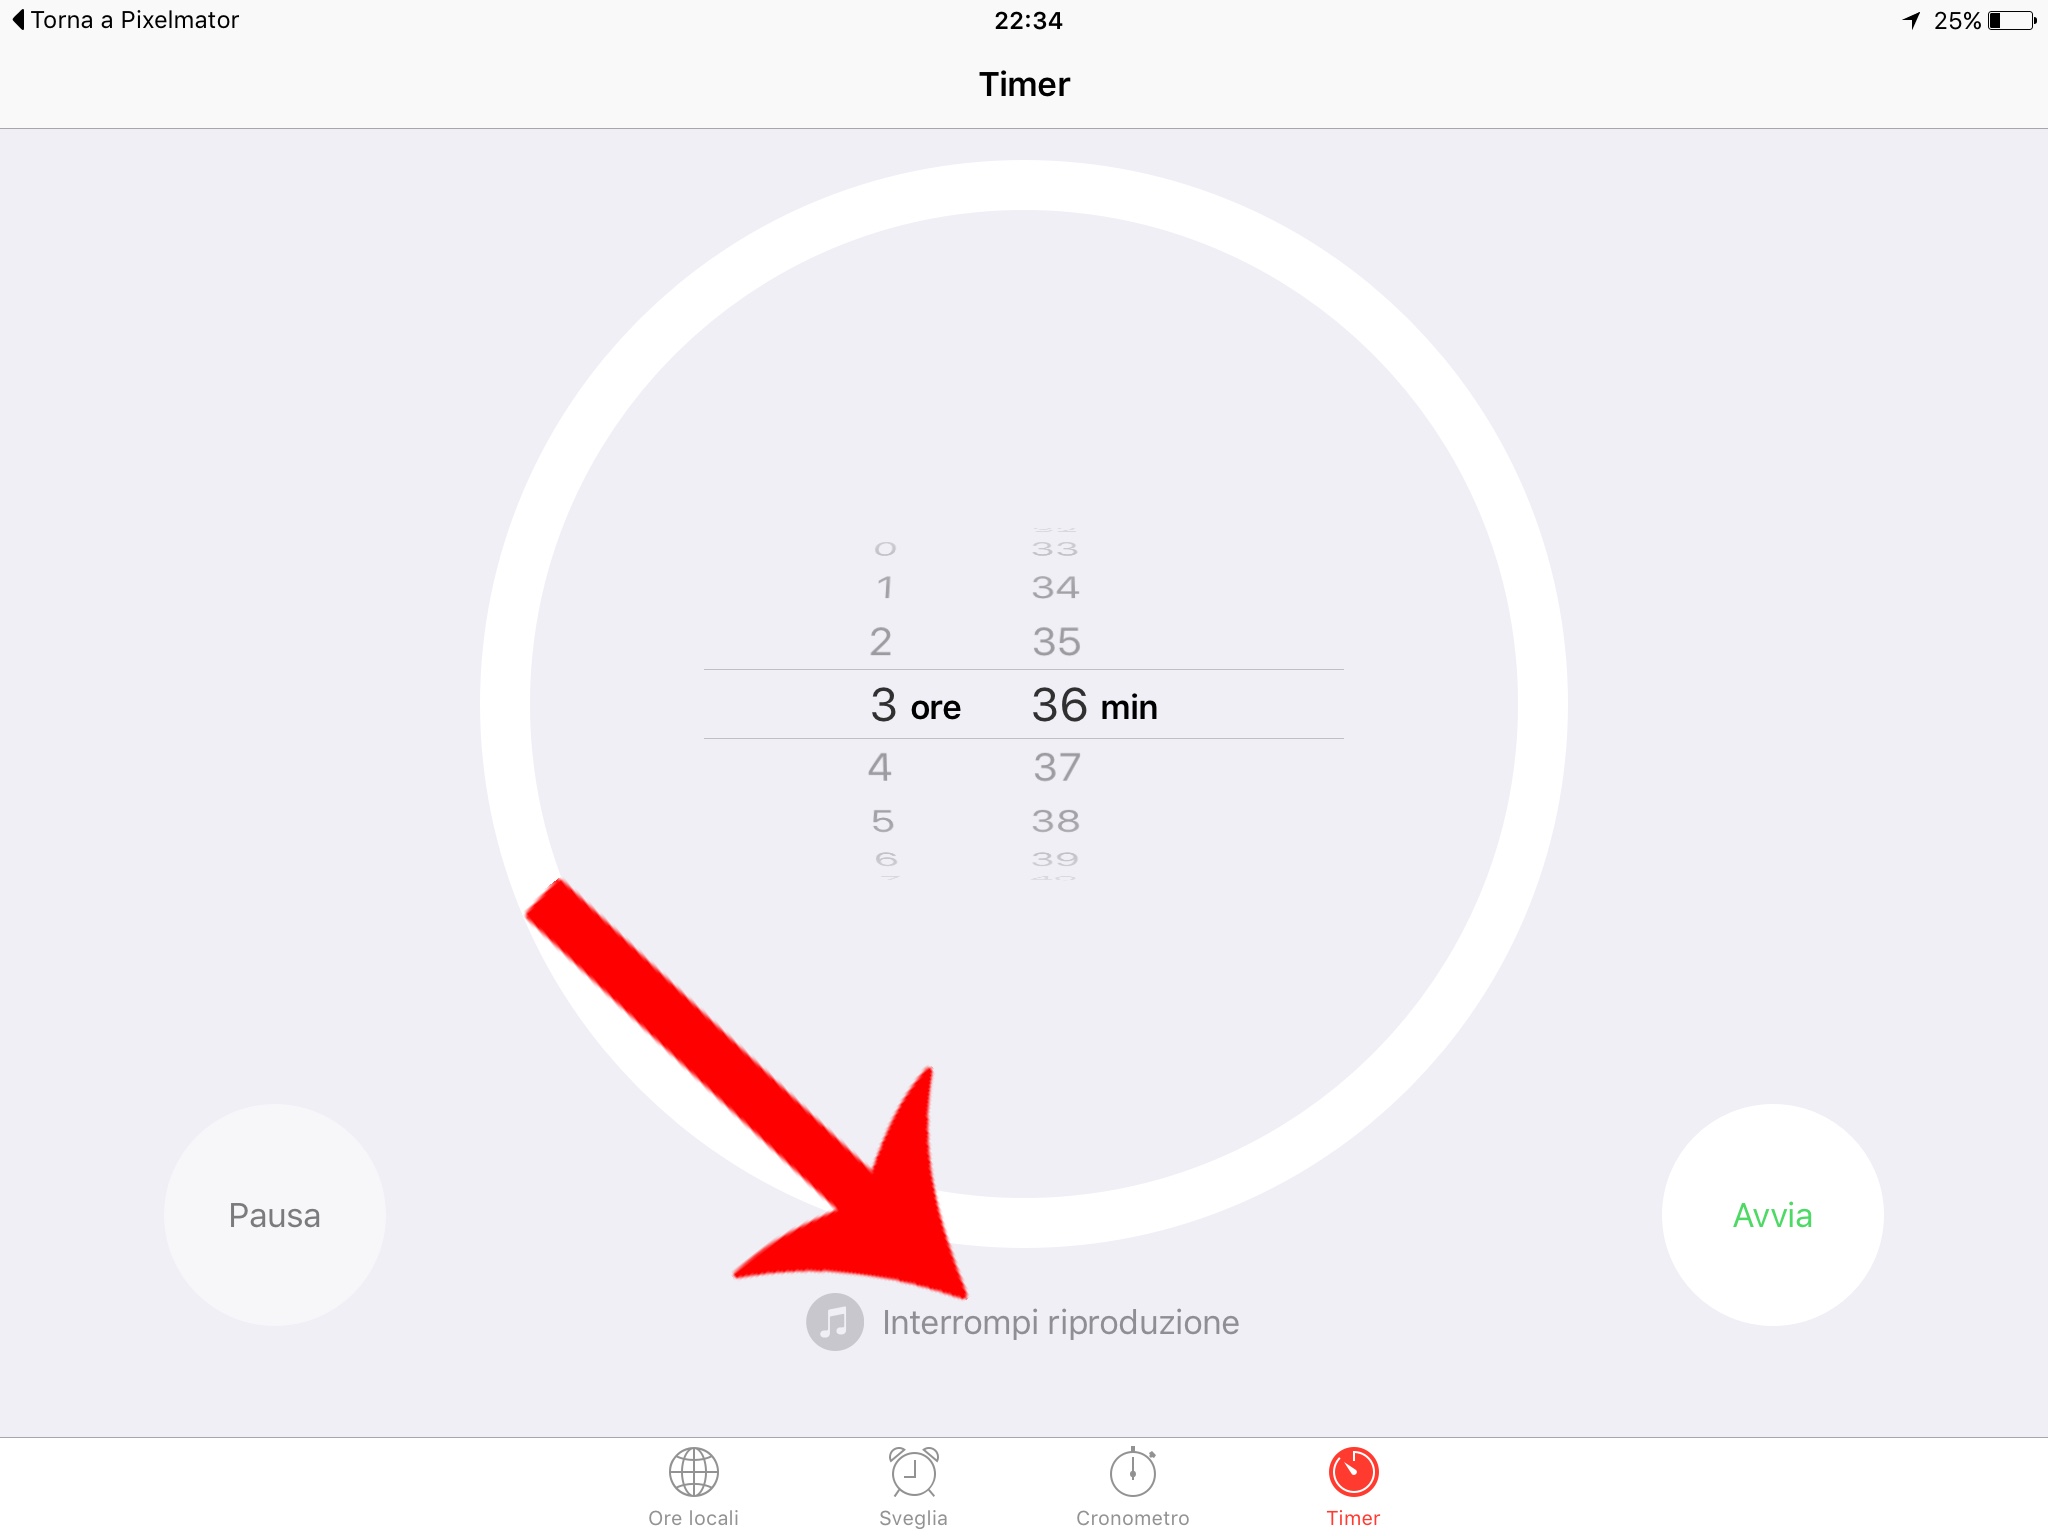2048x1536 pixels.
Task: Choose 5 in the hours wheel
Action: 882,821
